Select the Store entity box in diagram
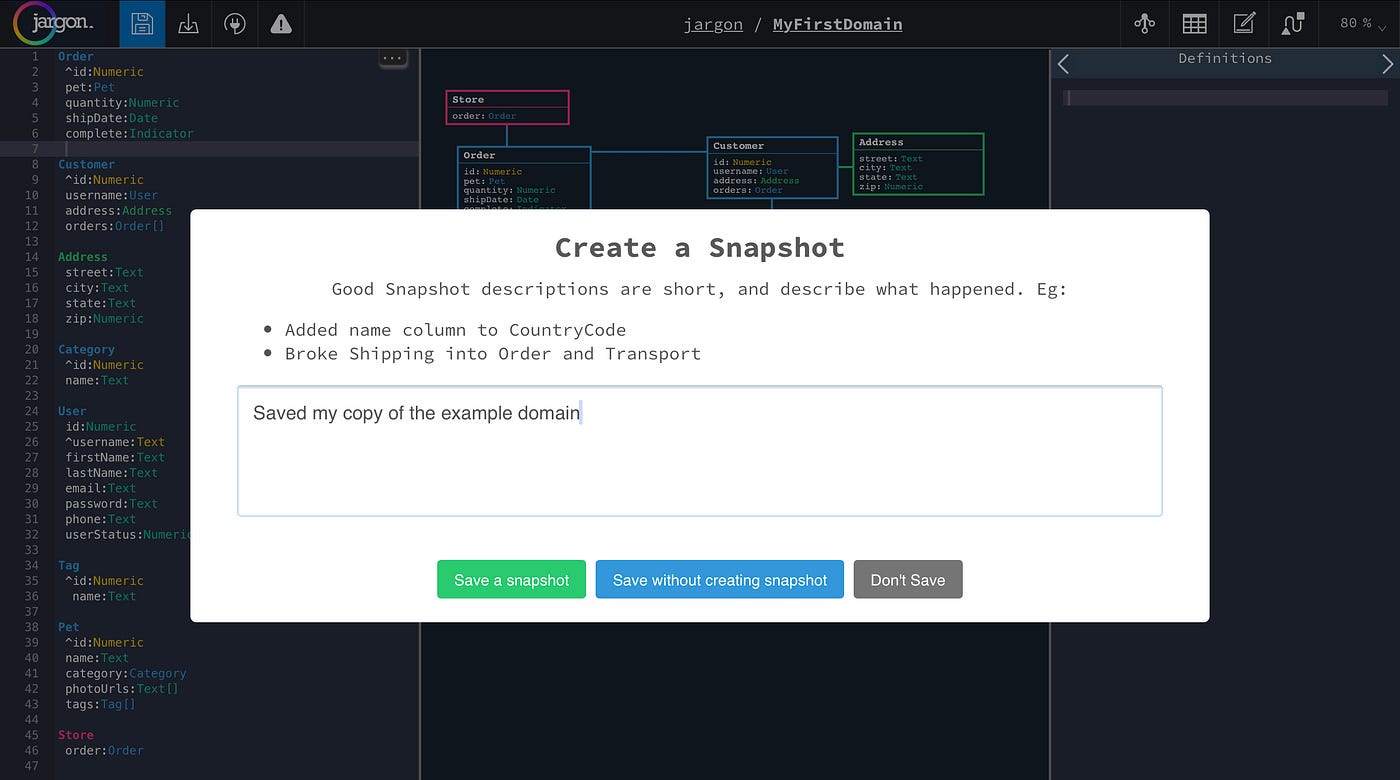1400x780 pixels. 507,107
